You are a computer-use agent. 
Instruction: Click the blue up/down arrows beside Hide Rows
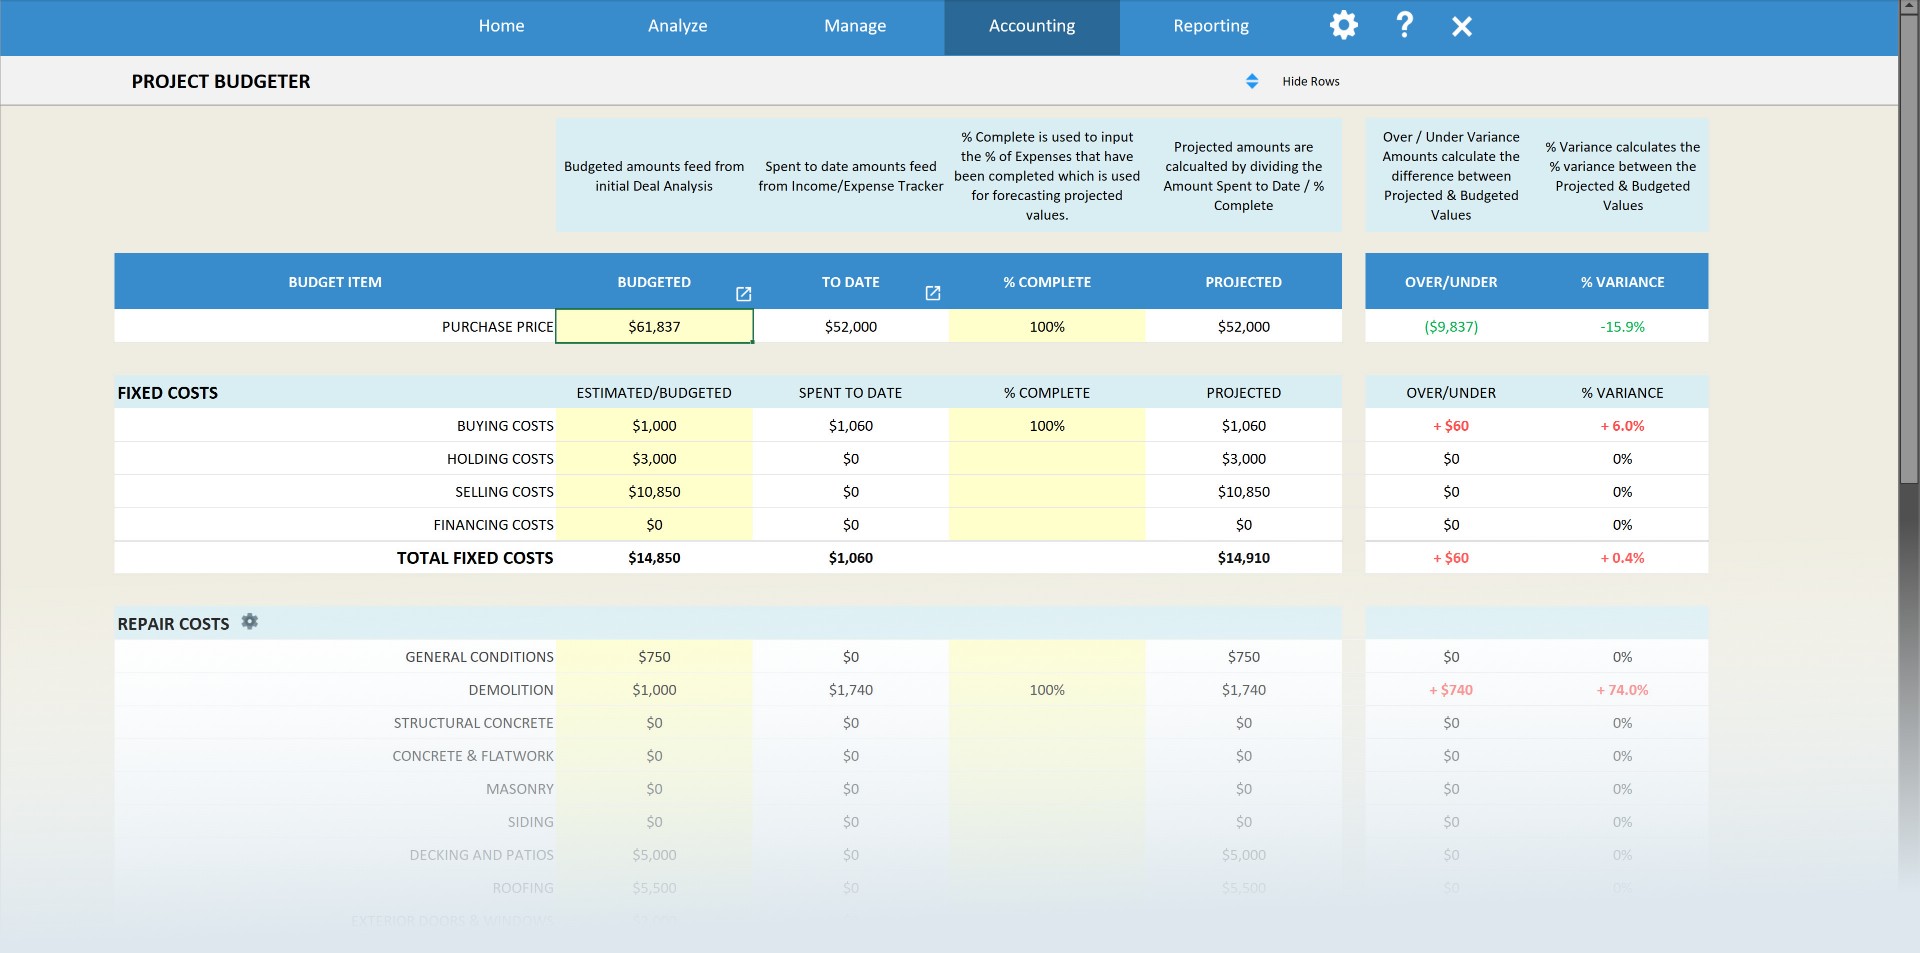coord(1251,81)
